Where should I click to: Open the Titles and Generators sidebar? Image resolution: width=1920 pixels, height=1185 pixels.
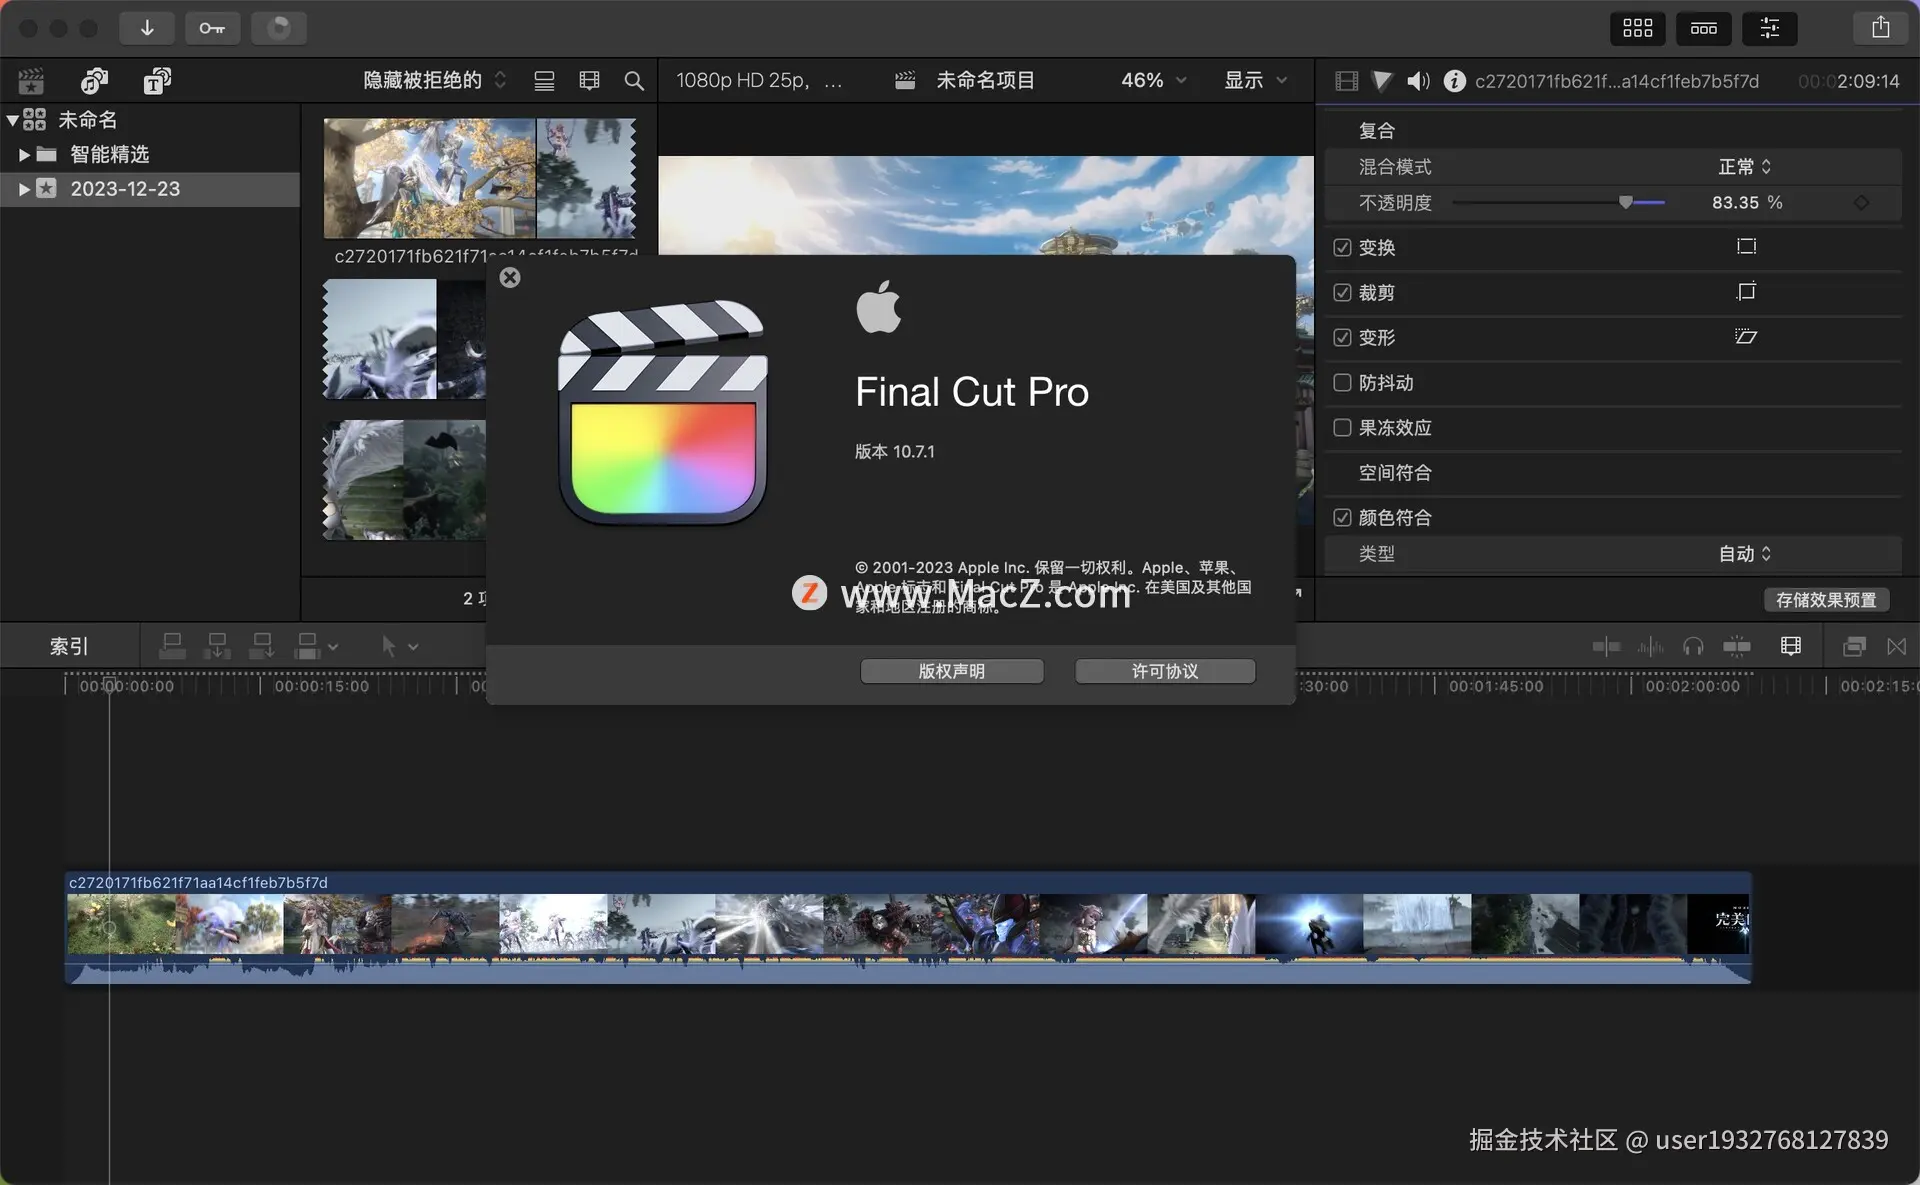pos(157,80)
